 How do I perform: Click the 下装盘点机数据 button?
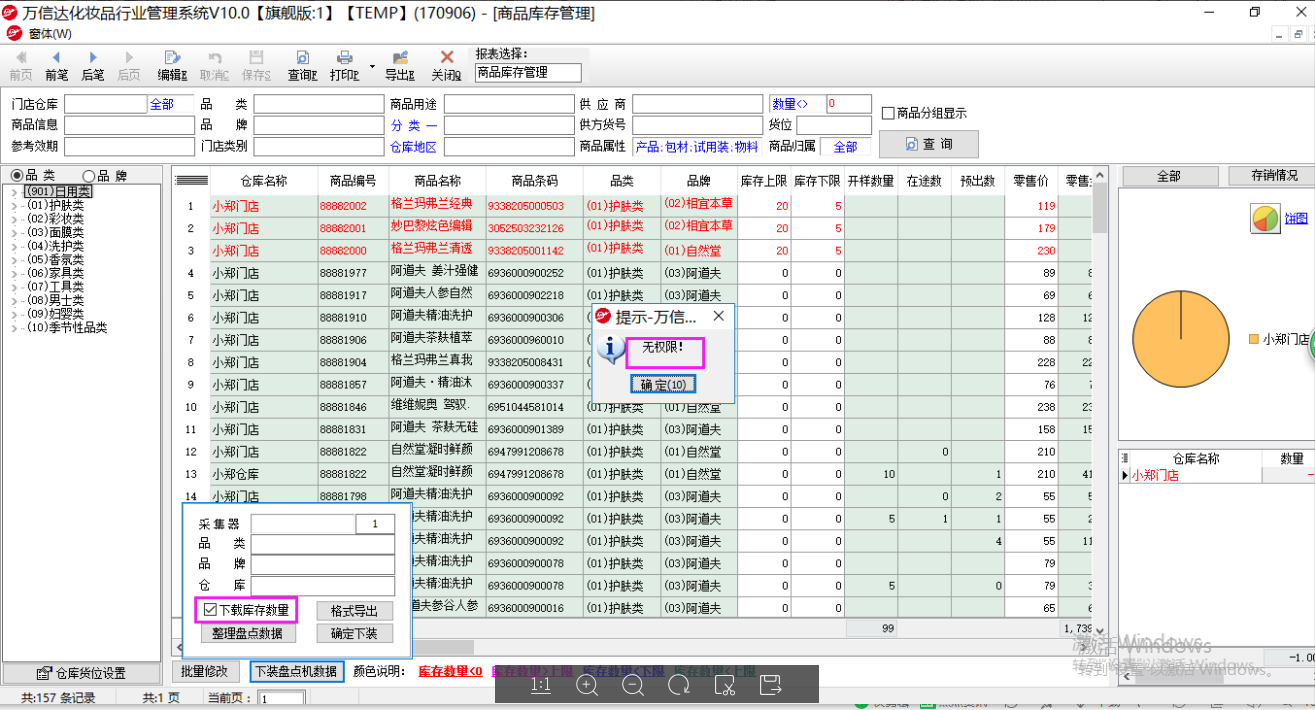(296, 671)
